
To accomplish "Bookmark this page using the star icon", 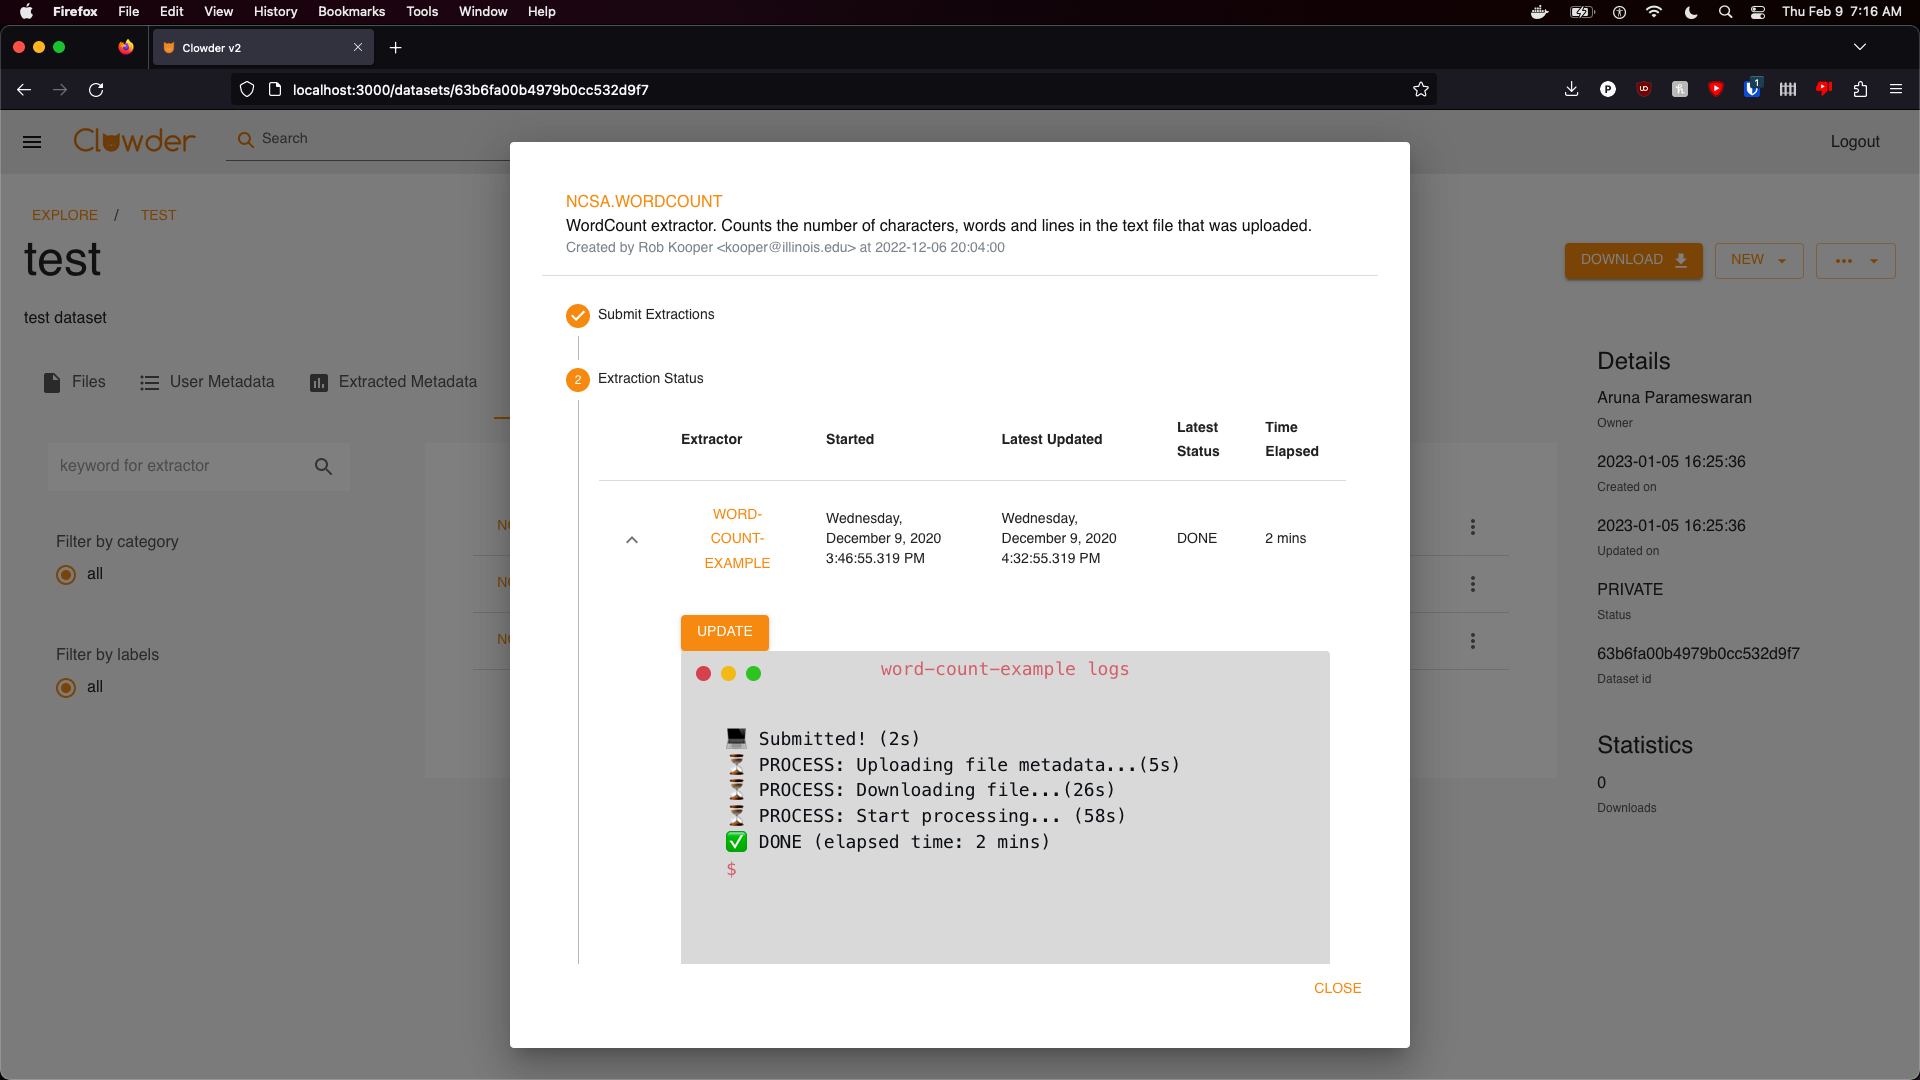I will (x=1421, y=89).
